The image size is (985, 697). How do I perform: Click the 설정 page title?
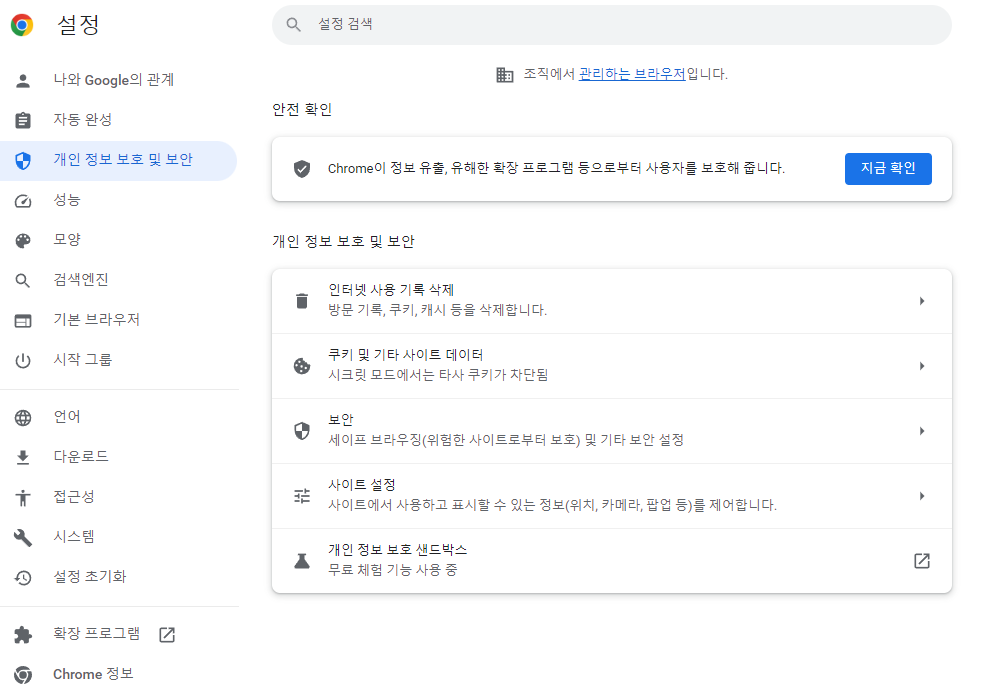79,25
